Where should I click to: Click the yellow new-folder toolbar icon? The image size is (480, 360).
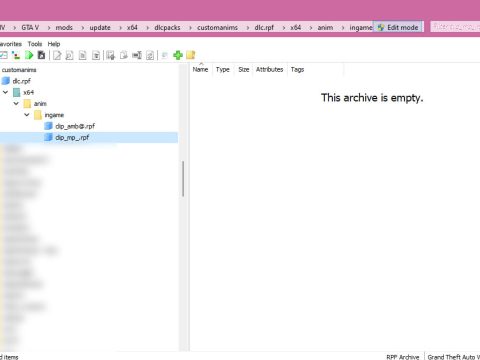(191, 55)
